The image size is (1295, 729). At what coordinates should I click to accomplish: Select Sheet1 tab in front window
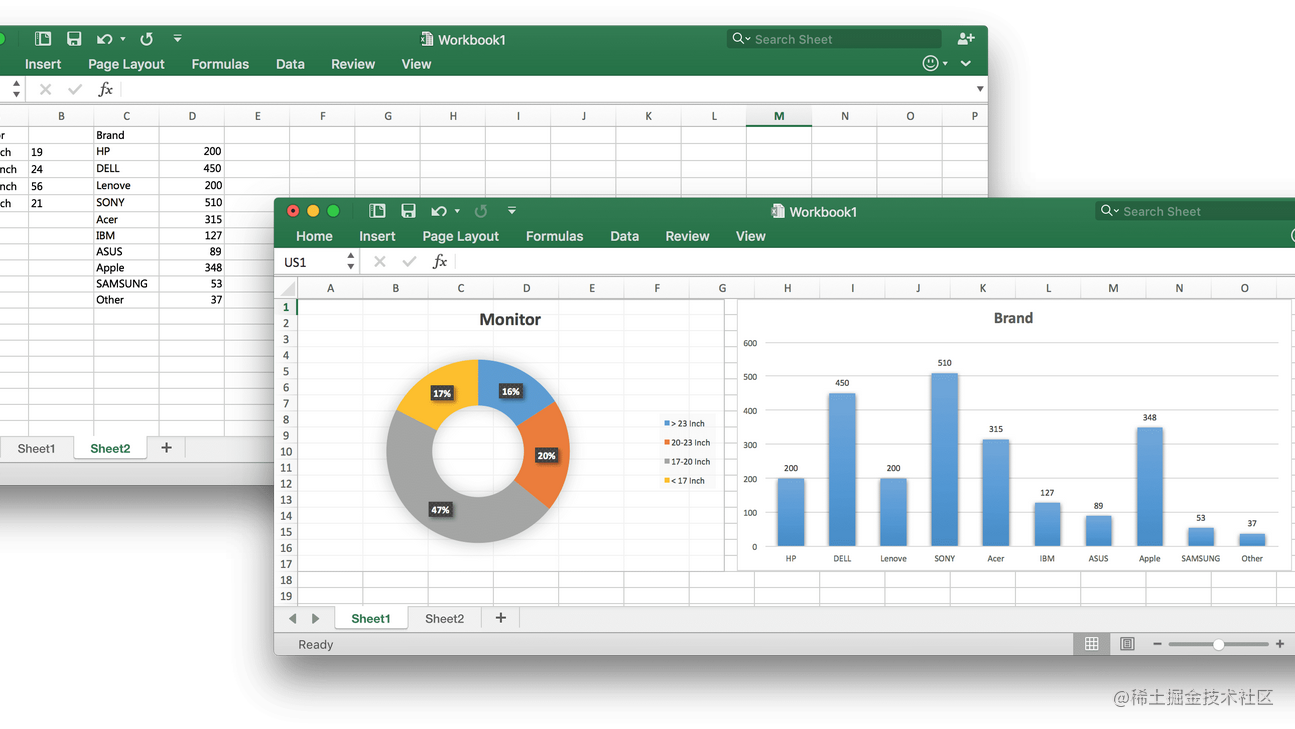370,619
